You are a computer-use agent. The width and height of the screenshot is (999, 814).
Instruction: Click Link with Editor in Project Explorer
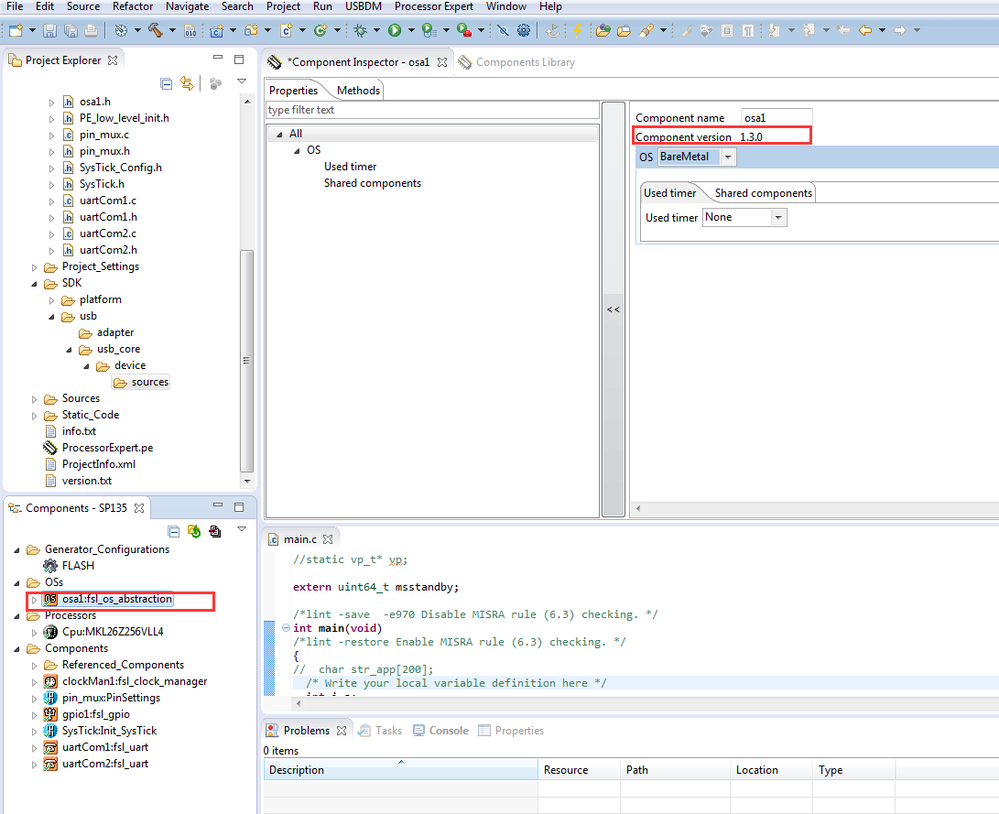(x=186, y=84)
